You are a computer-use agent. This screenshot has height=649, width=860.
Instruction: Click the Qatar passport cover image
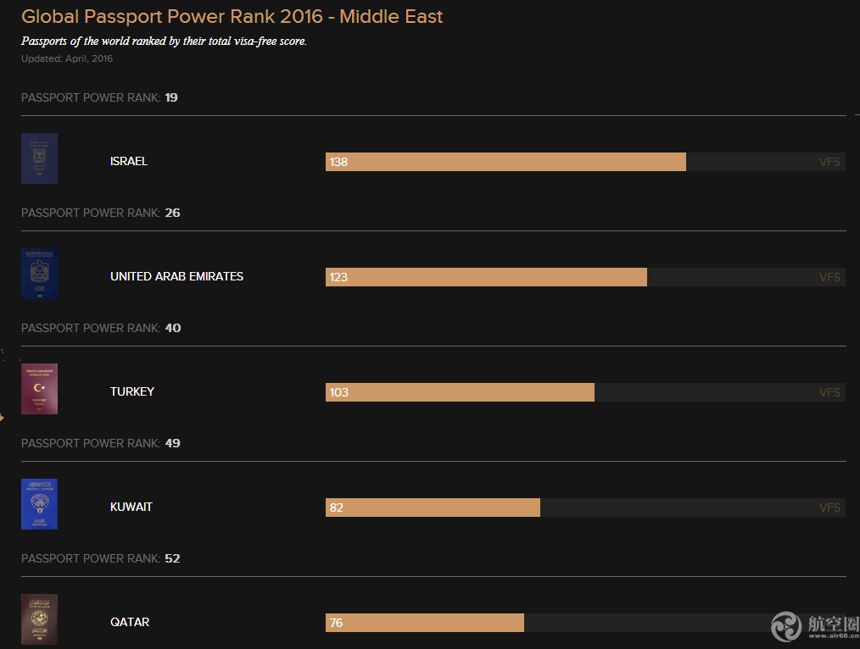pos(39,619)
